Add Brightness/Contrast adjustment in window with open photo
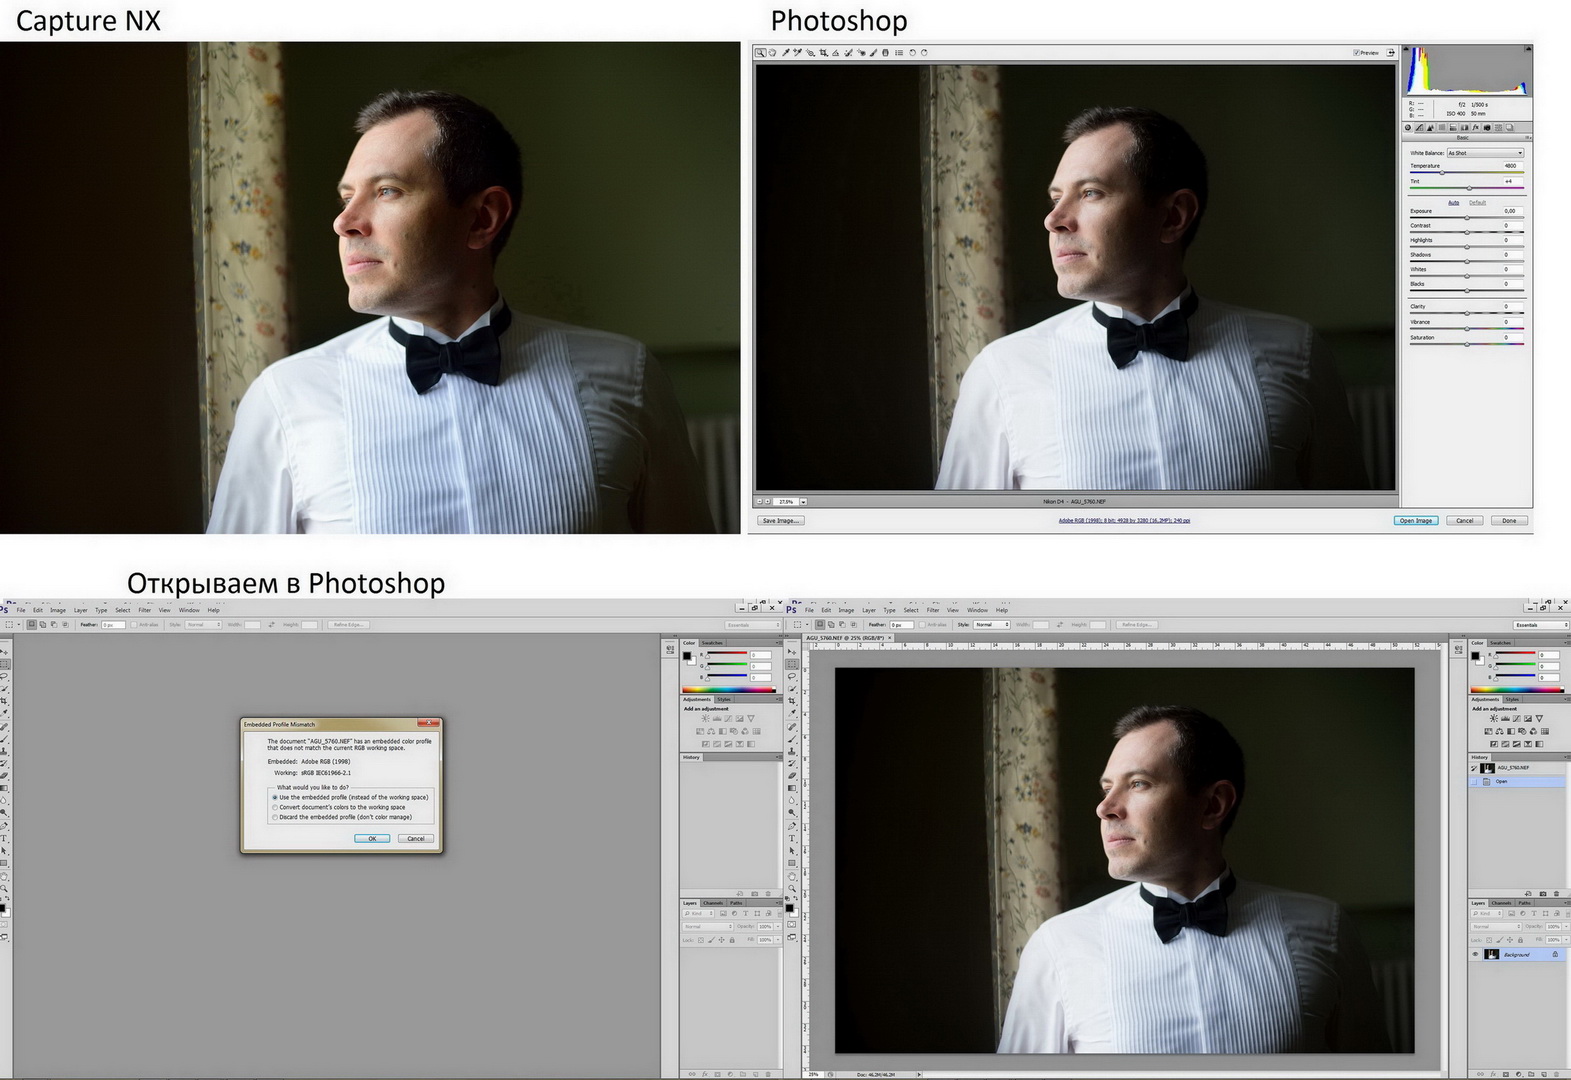This screenshot has height=1080, width=1571. [1494, 718]
